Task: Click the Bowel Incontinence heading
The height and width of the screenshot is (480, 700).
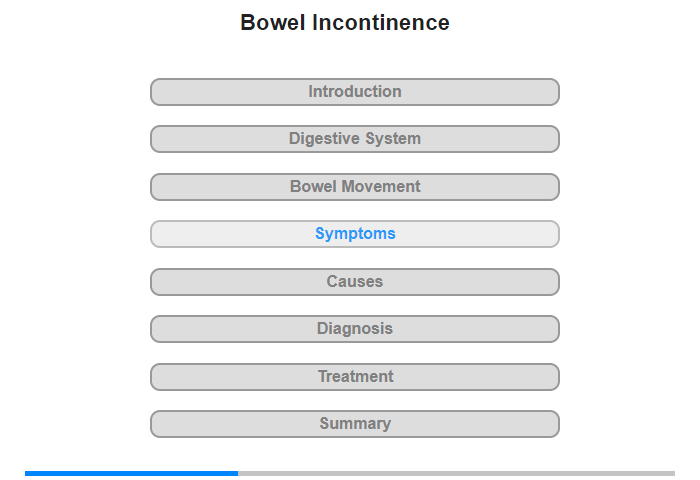Action: [345, 22]
